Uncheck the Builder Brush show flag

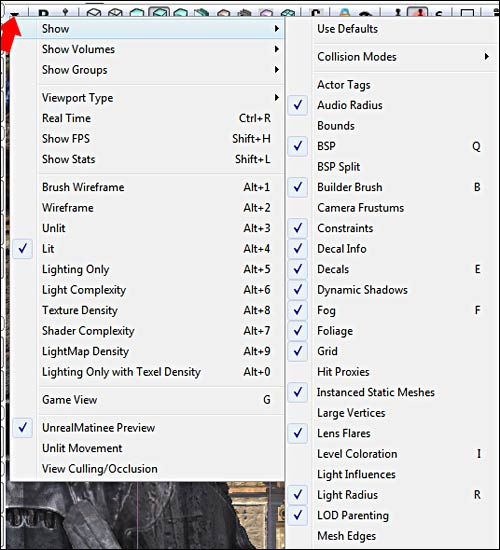(x=393, y=187)
